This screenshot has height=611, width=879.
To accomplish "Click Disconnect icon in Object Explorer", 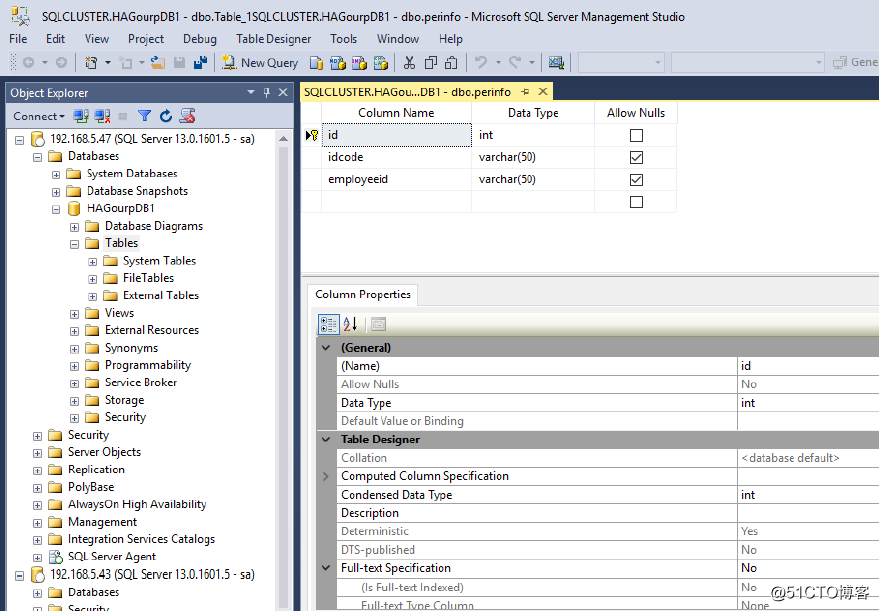I will (102, 116).
